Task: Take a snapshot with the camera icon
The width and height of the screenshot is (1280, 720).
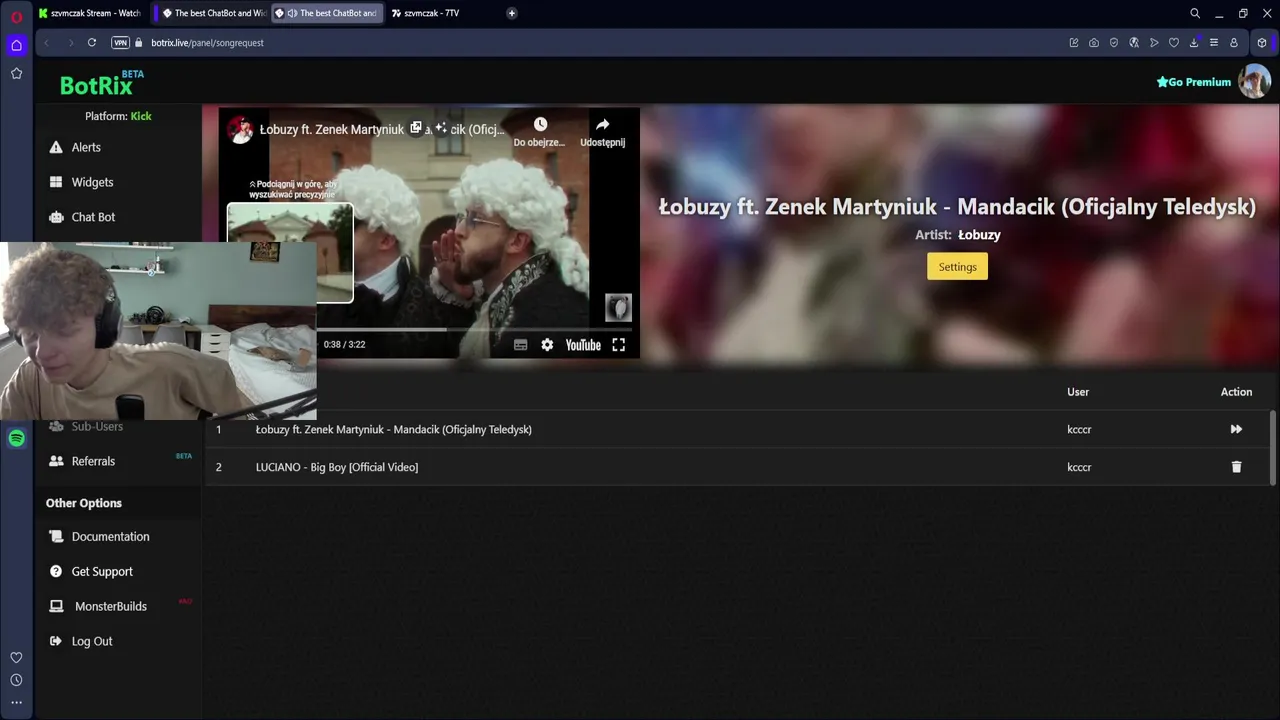Action: (x=1094, y=43)
